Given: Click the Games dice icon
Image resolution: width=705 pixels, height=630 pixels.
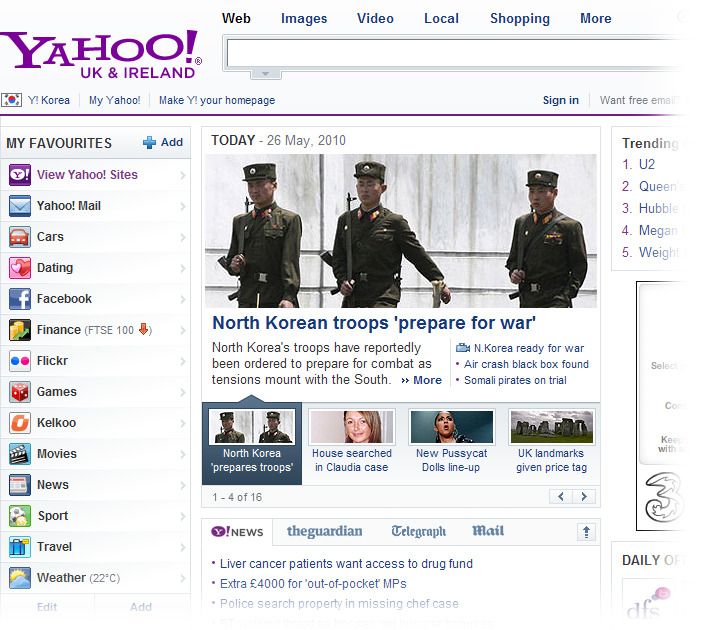Looking at the screenshot, I should click(x=20, y=392).
